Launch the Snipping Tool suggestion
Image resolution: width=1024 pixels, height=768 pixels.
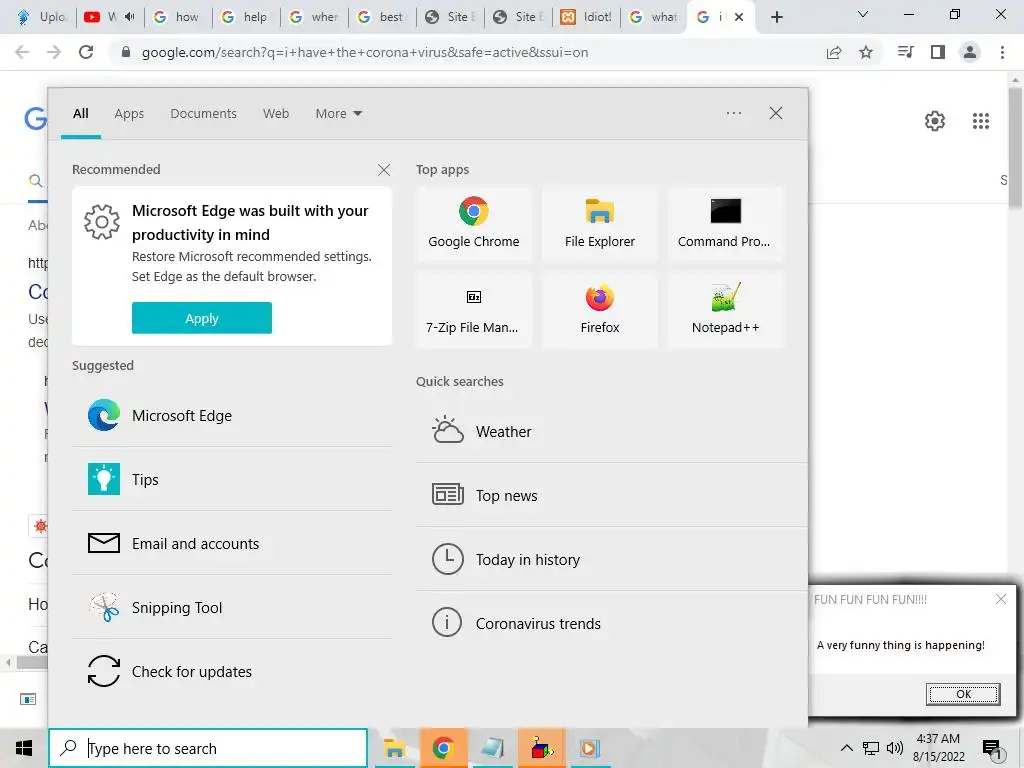[x=232, y=607]
